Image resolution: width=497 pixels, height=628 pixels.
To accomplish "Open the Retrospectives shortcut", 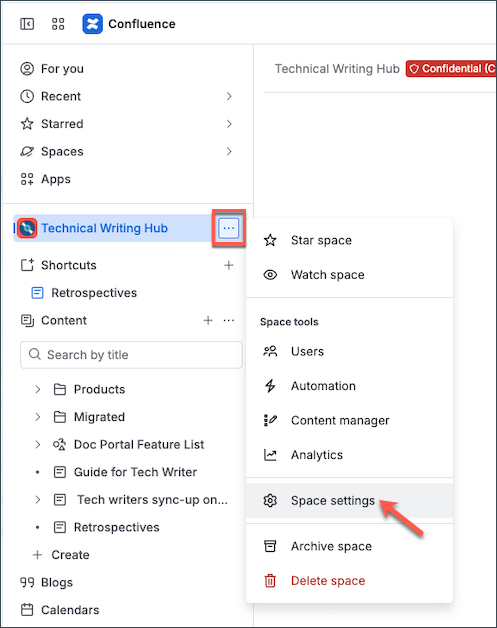I will [94, 293].
